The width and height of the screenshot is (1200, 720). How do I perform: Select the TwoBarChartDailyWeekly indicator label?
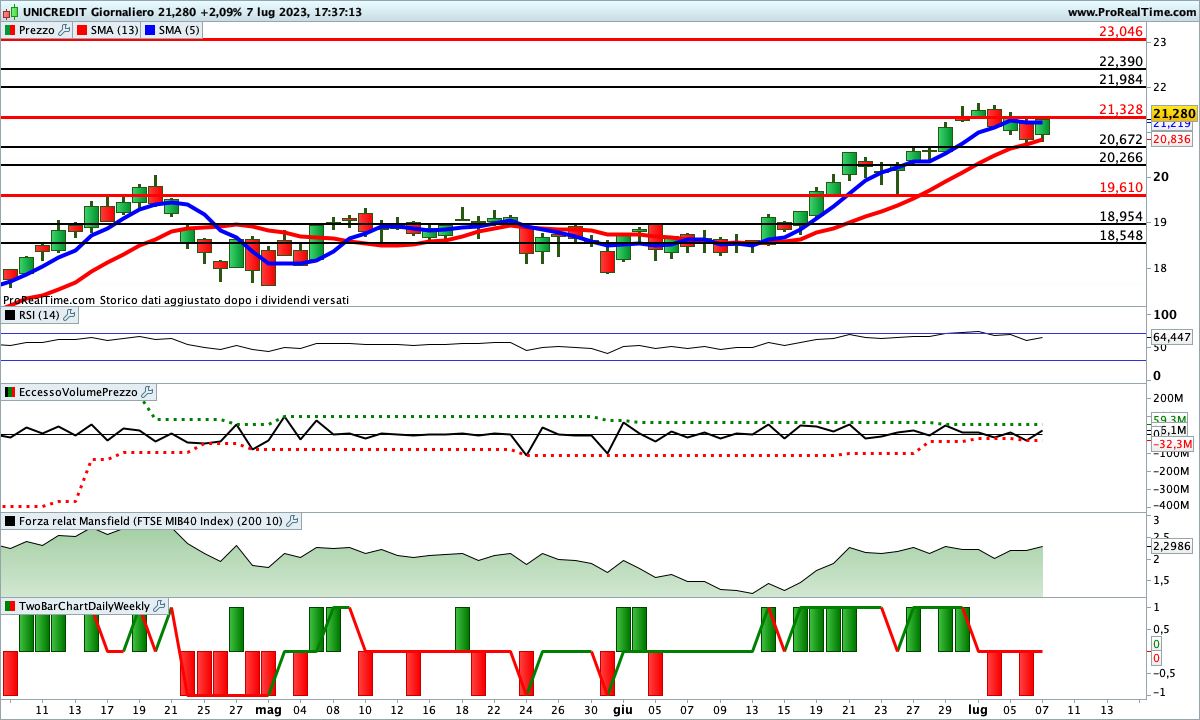[x=85, y=606]
